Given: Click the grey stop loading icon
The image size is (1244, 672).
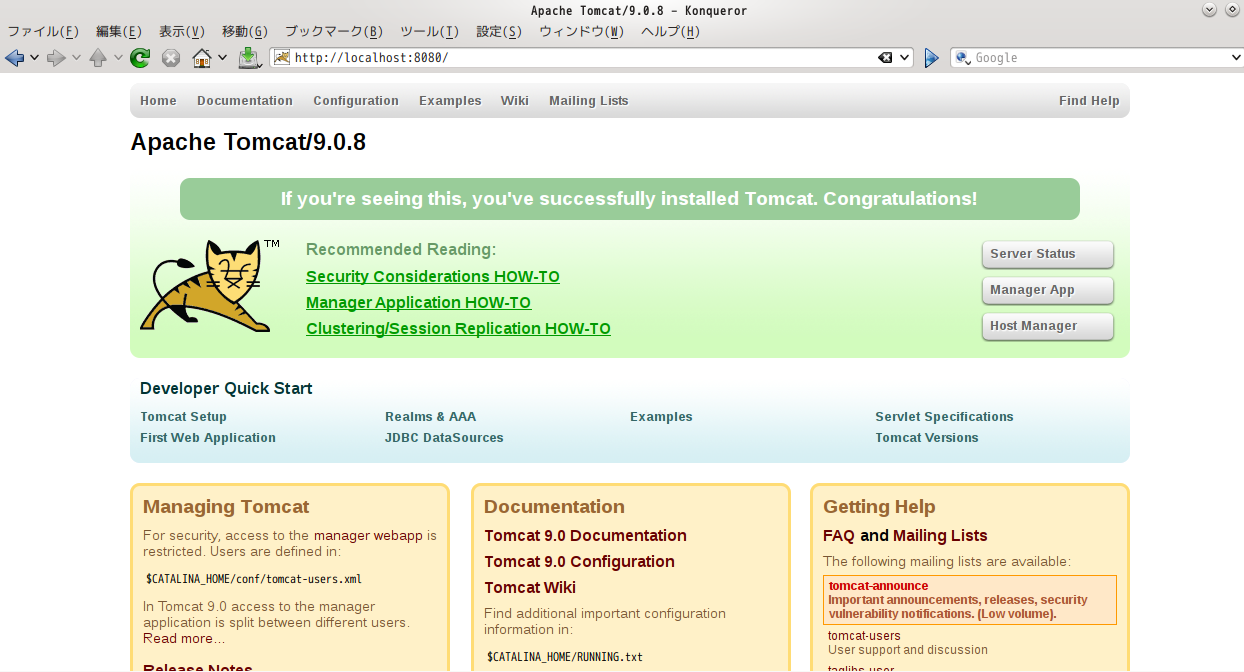Looking at the screenshot, I should pyautogui.click(x=171, y=58).
